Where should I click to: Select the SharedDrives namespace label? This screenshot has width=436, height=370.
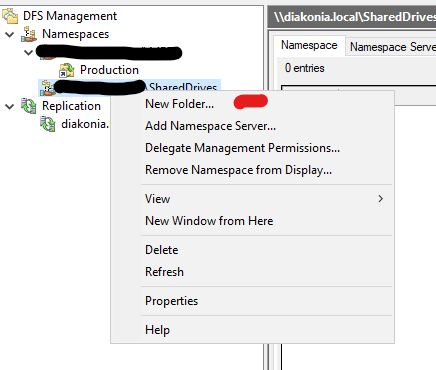183,87
